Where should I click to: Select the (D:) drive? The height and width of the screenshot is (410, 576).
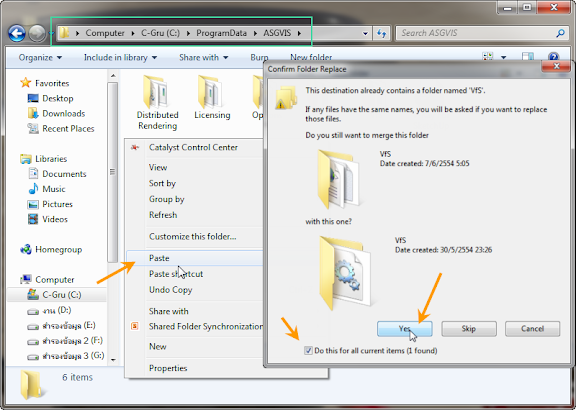[x=57, y=310]
